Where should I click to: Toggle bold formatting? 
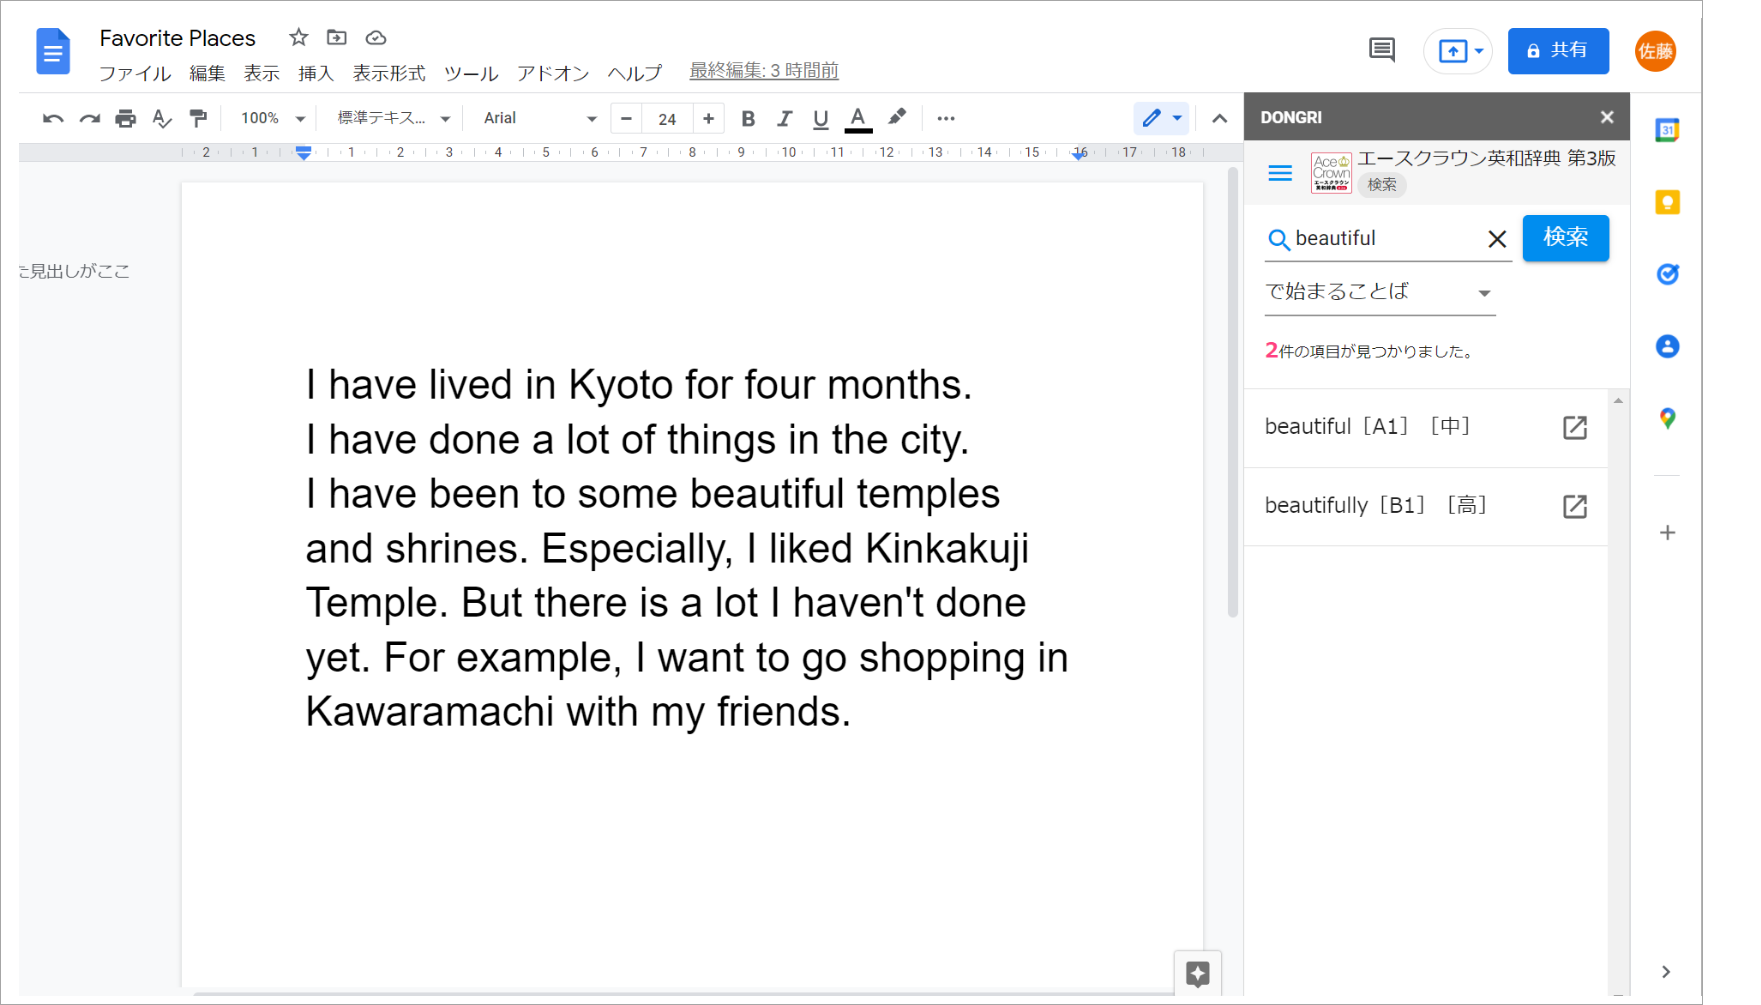tap(748, 119)
